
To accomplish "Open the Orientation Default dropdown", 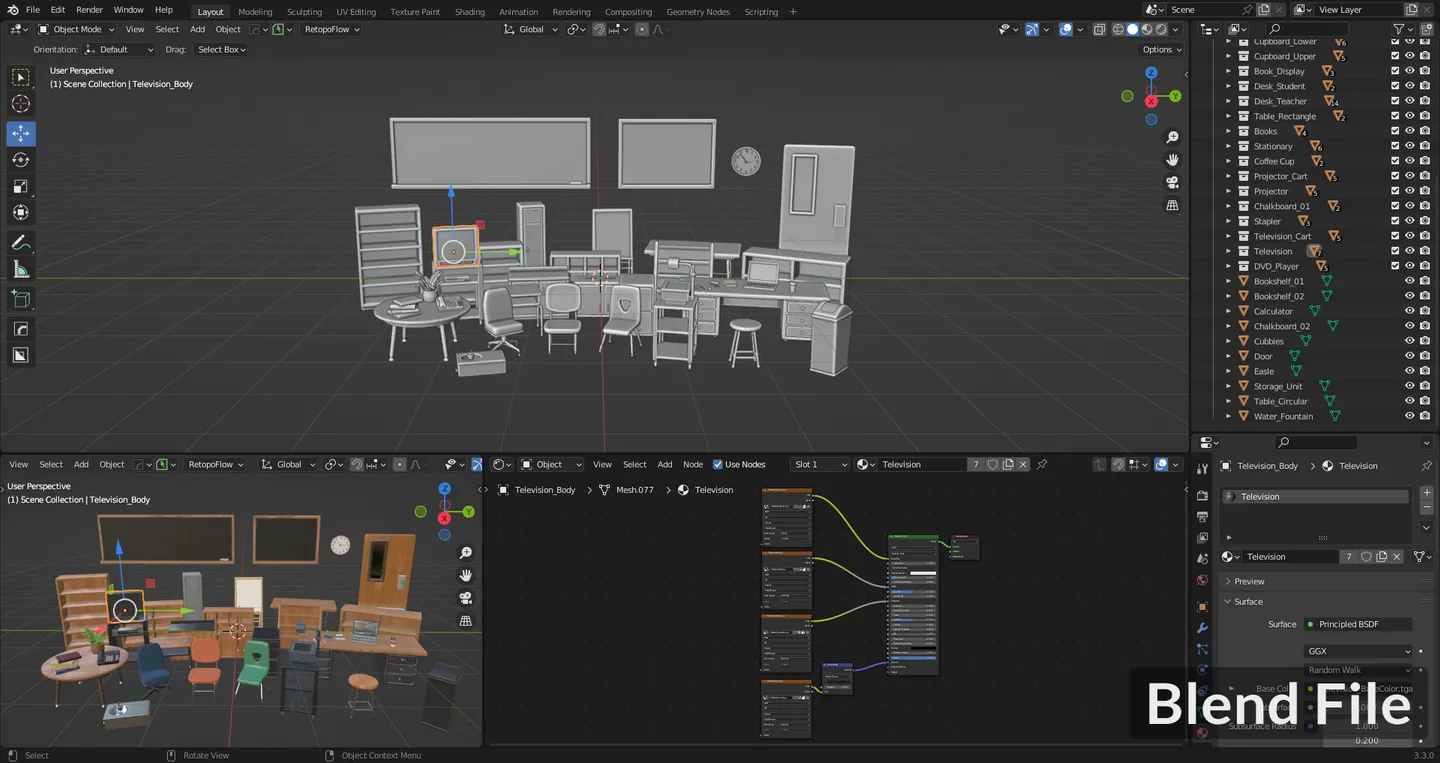I will pos(119,49).
